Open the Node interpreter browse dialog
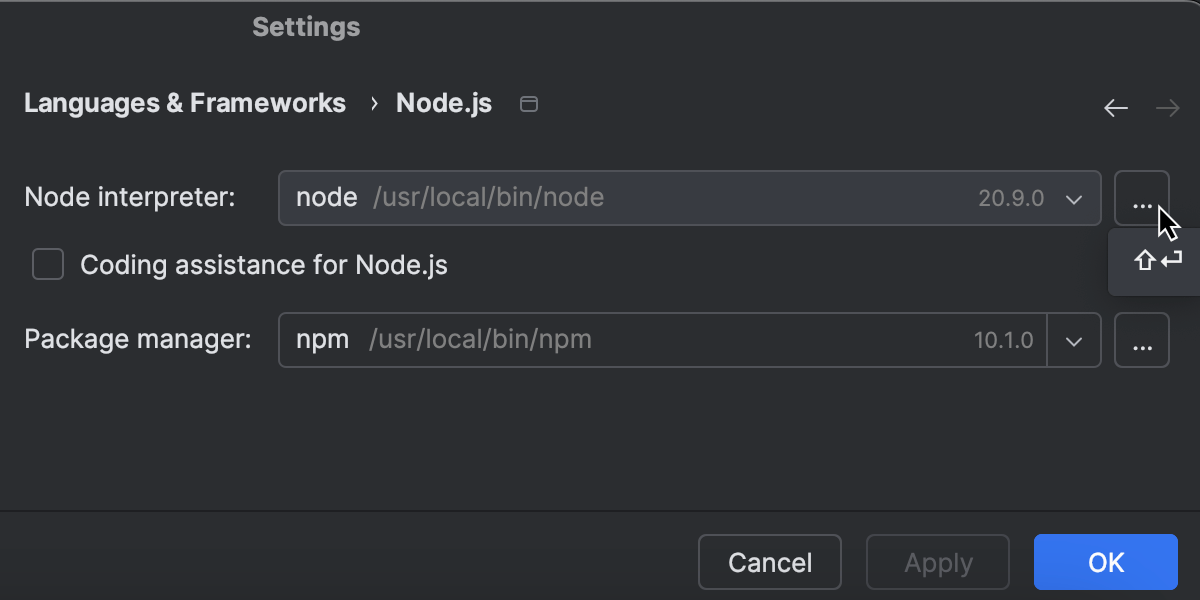The image size is (1200, 600). 1142,198
